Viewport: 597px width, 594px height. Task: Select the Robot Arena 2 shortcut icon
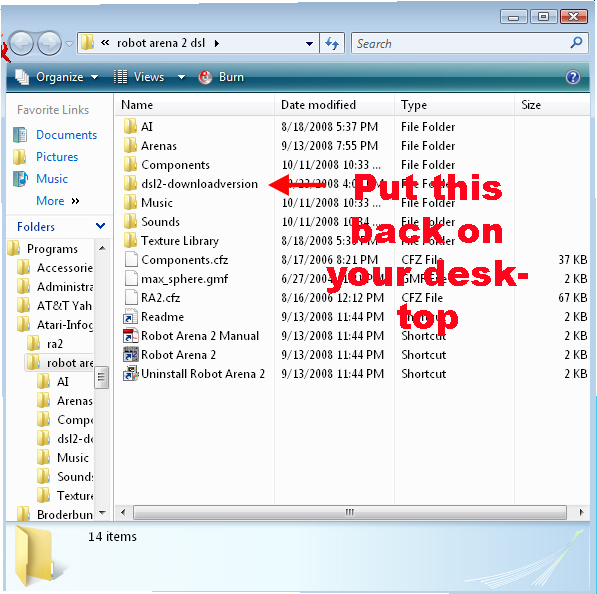(130, 355)
